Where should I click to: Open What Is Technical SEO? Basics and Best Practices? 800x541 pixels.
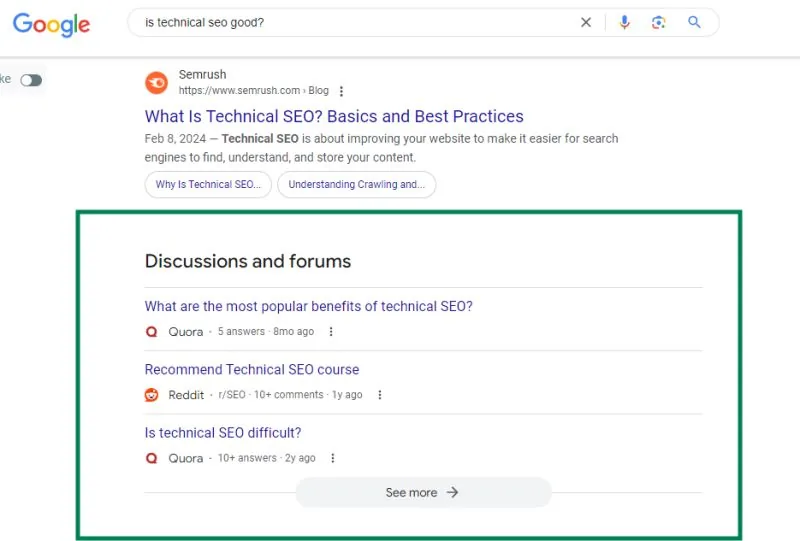(334, 116)
